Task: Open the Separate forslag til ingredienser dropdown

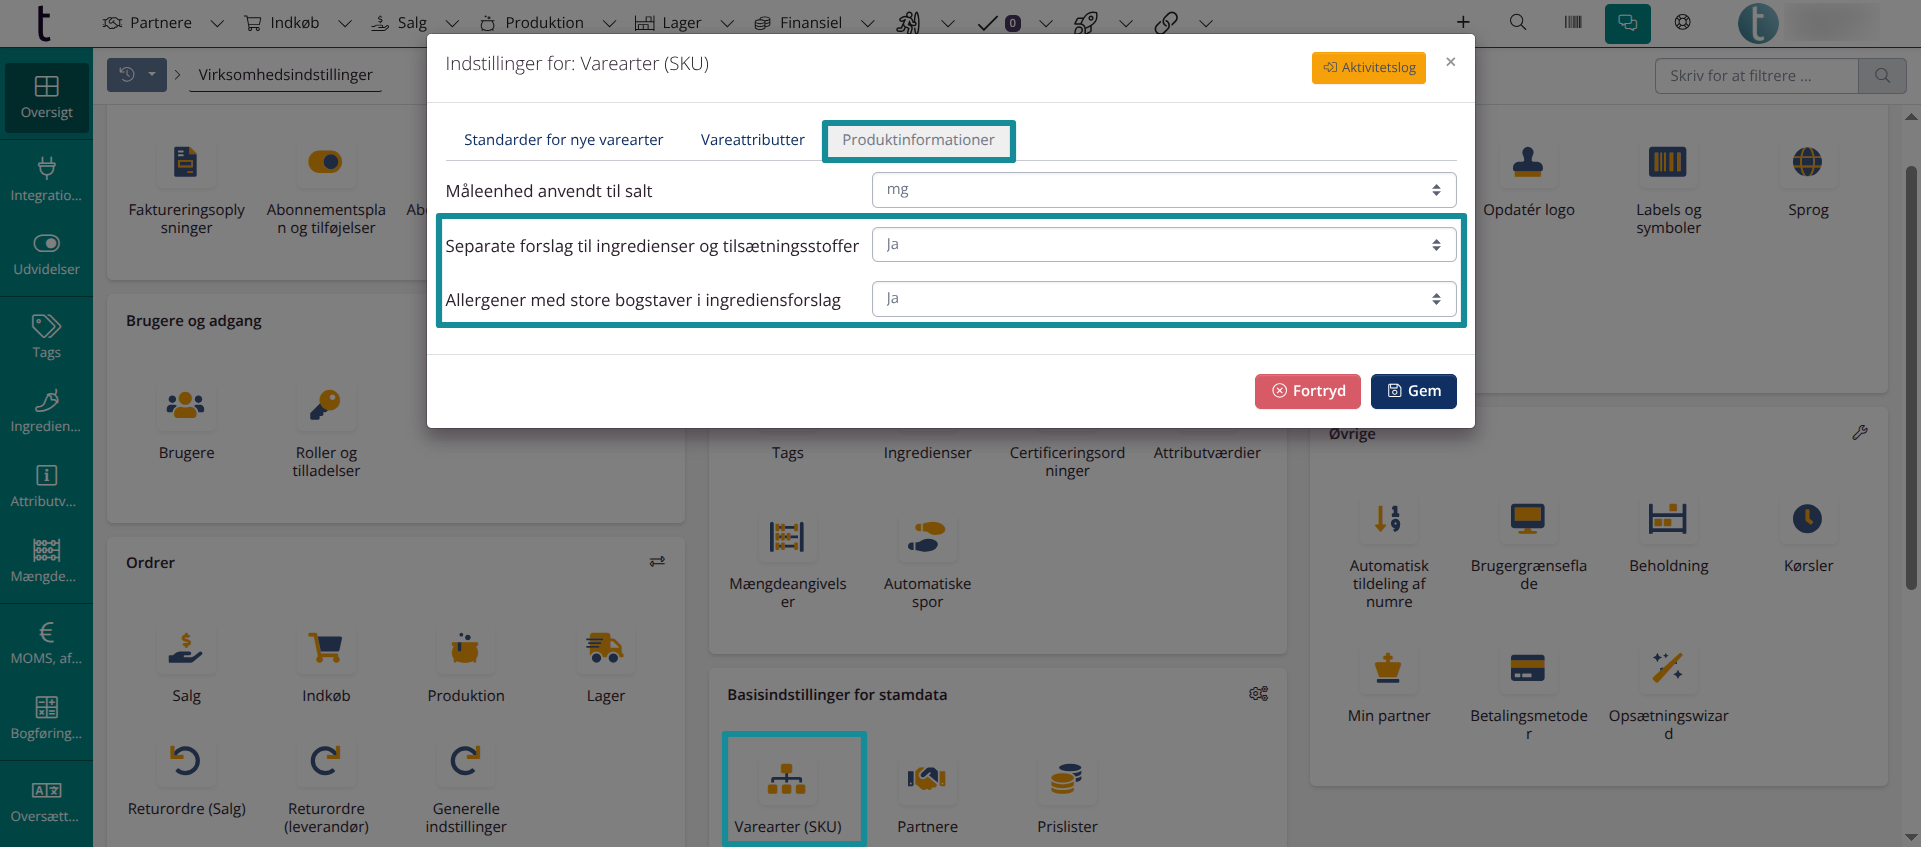Action: pos(1163,245)
